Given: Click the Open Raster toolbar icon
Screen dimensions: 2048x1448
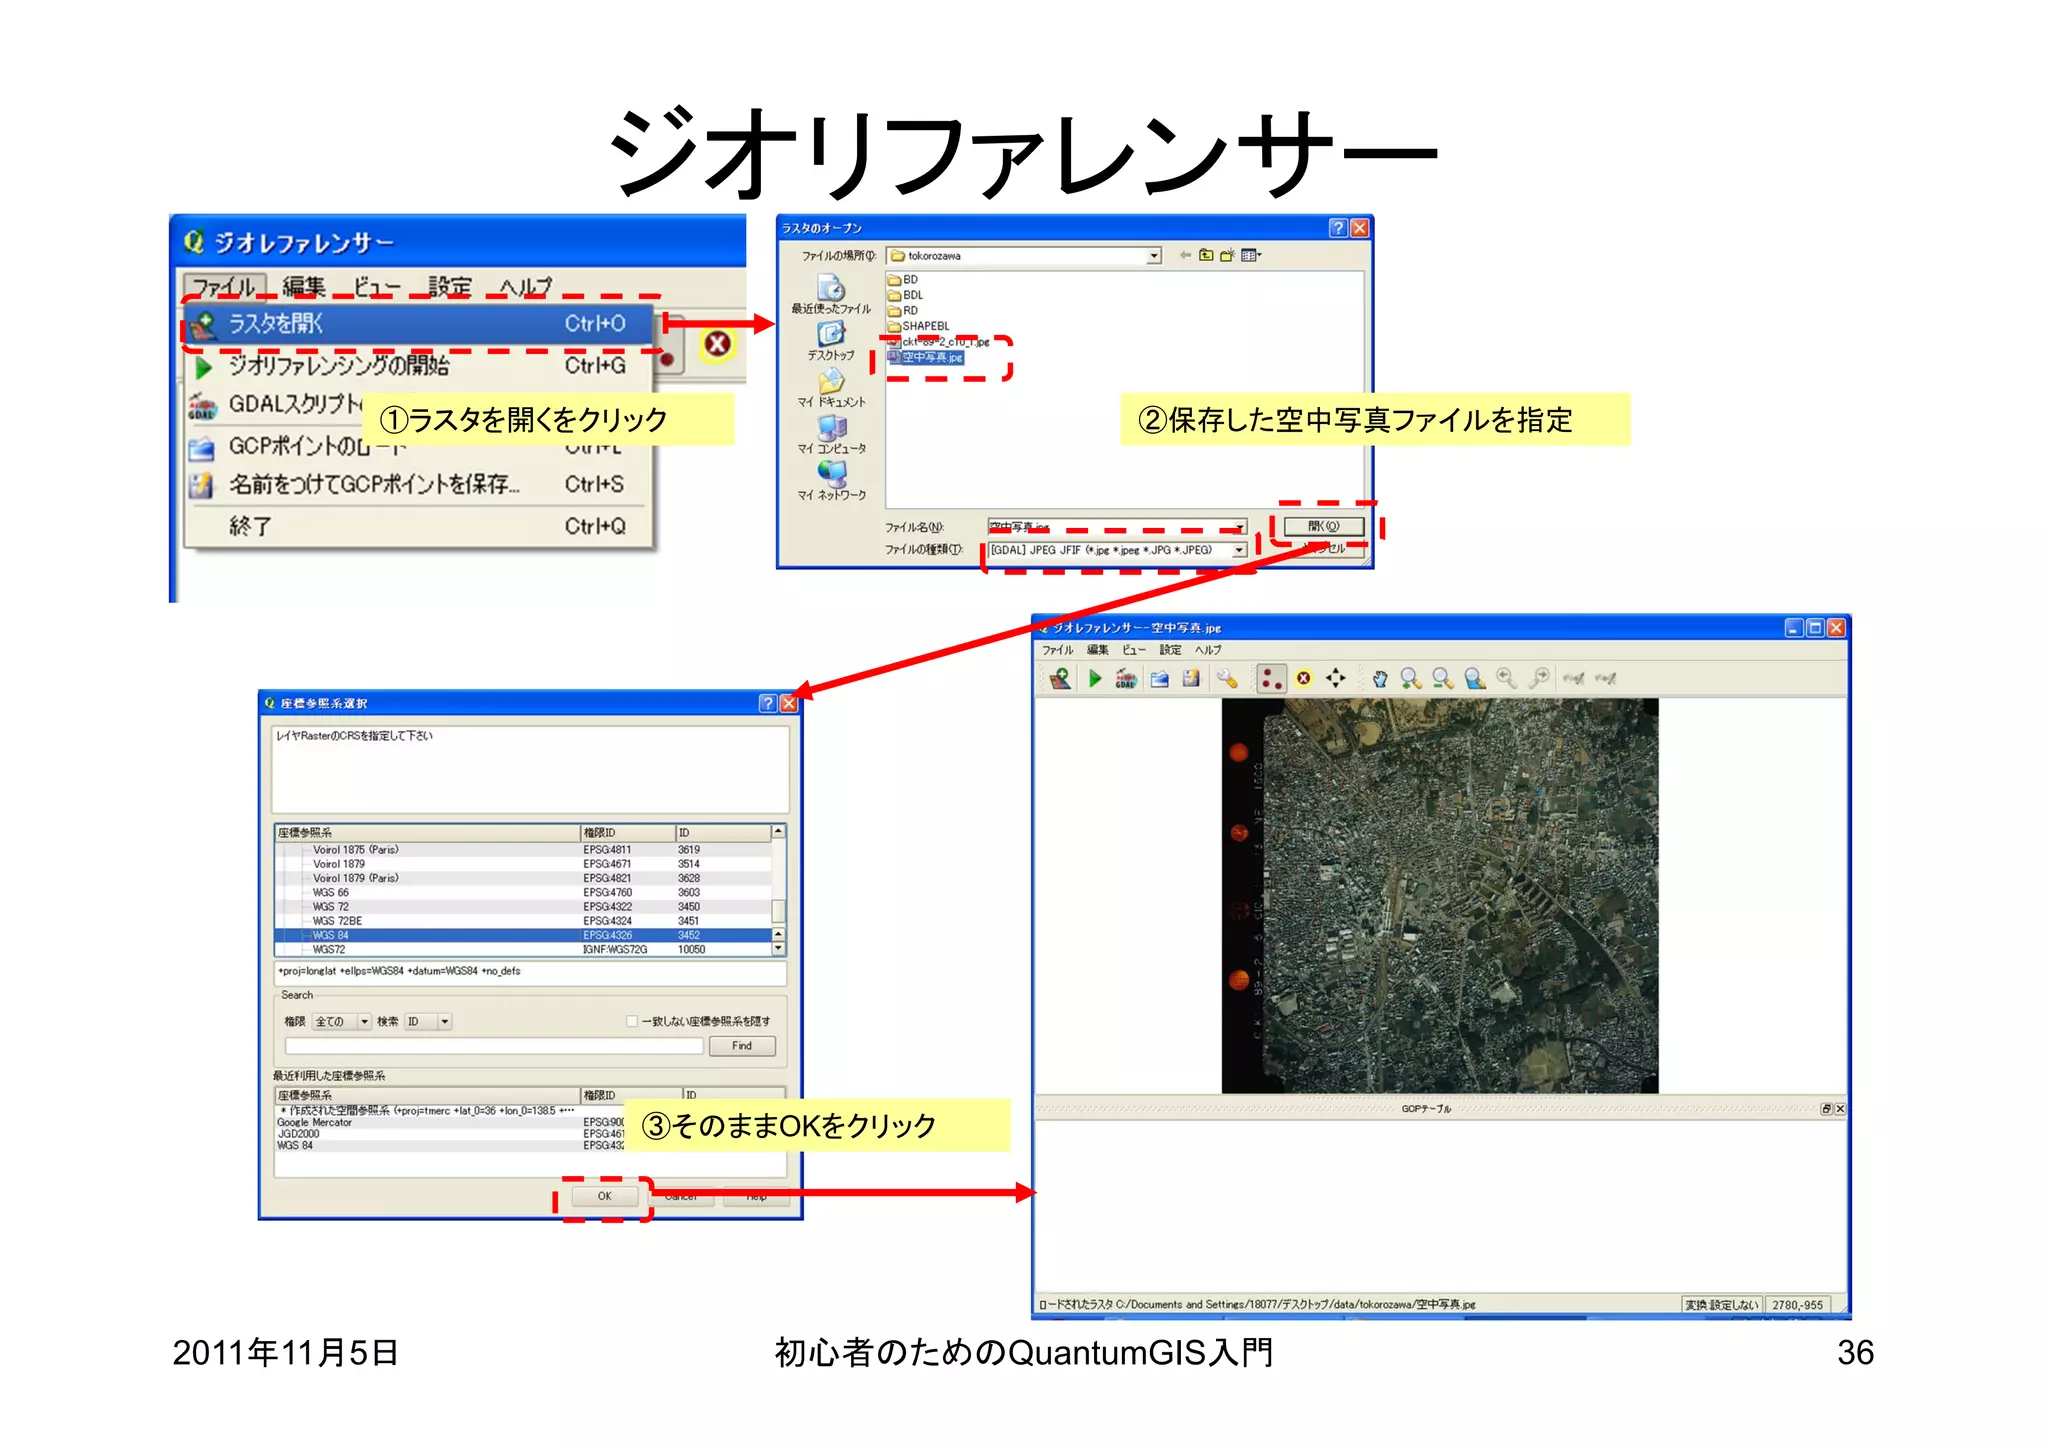Looking at the screenshot, I should 1060,679.
